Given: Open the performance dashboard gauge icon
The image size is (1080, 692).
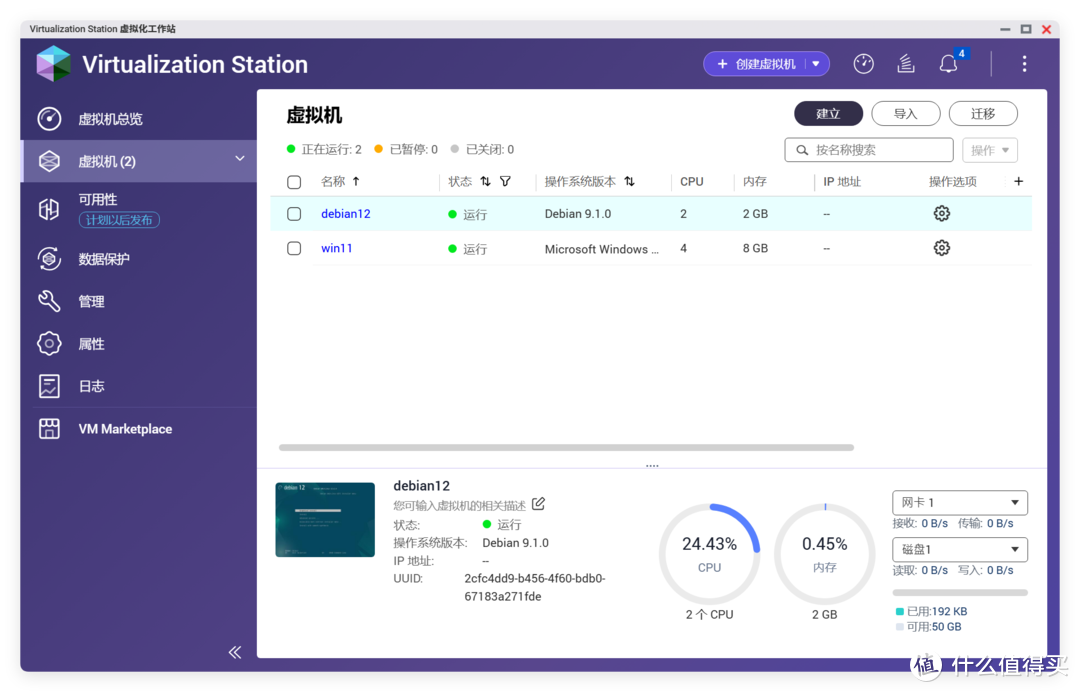Looking at the screenshot, I should tap(863, 64).
